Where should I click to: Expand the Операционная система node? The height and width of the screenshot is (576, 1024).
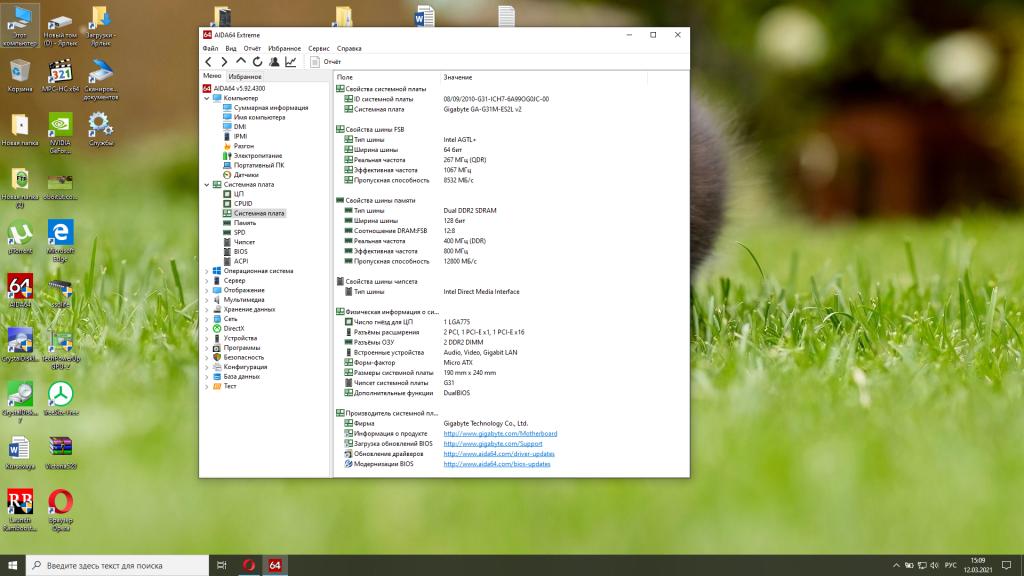(207, 271)
